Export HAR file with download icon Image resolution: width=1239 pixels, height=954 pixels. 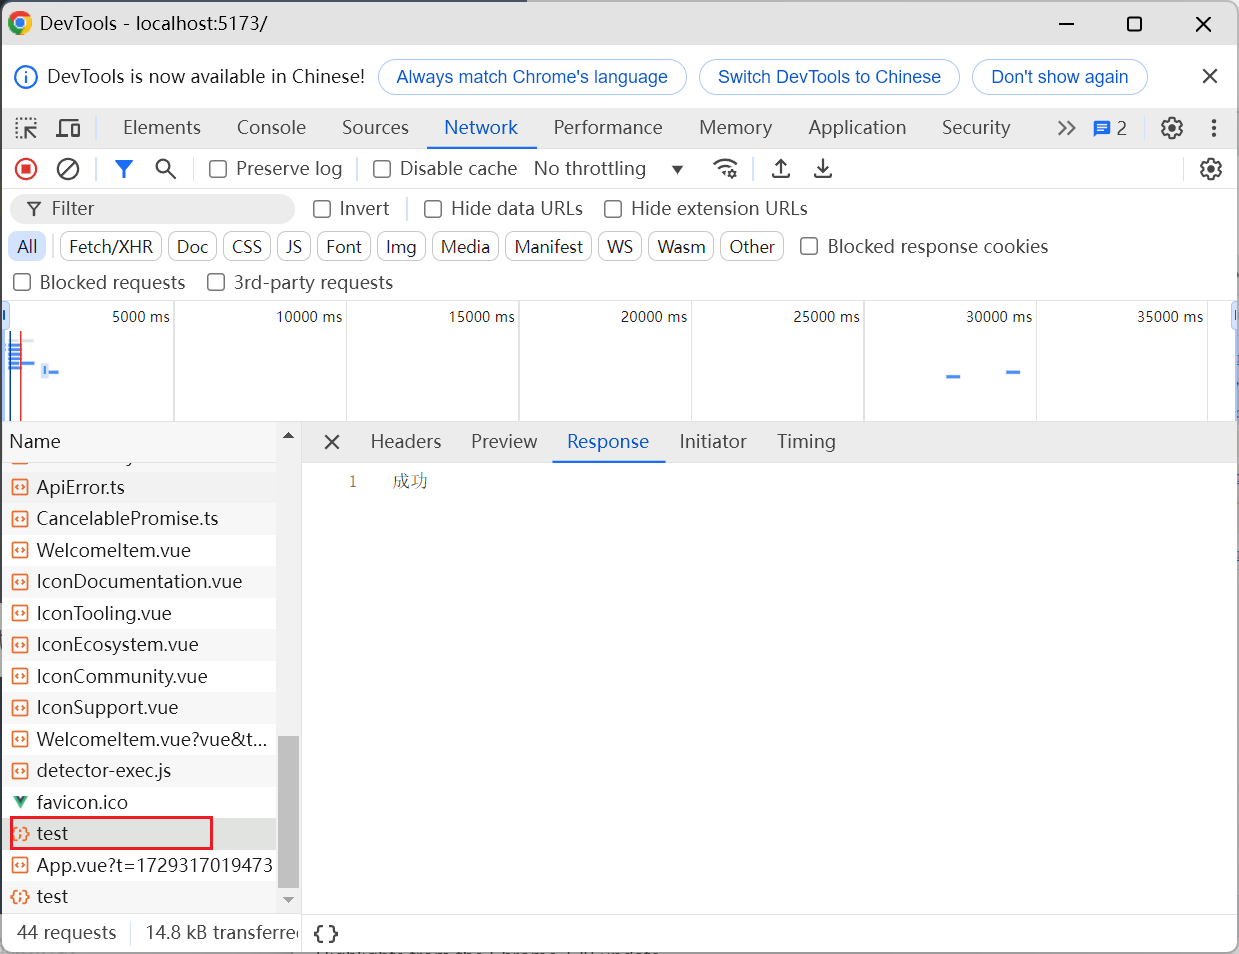(x=823, y=169)
